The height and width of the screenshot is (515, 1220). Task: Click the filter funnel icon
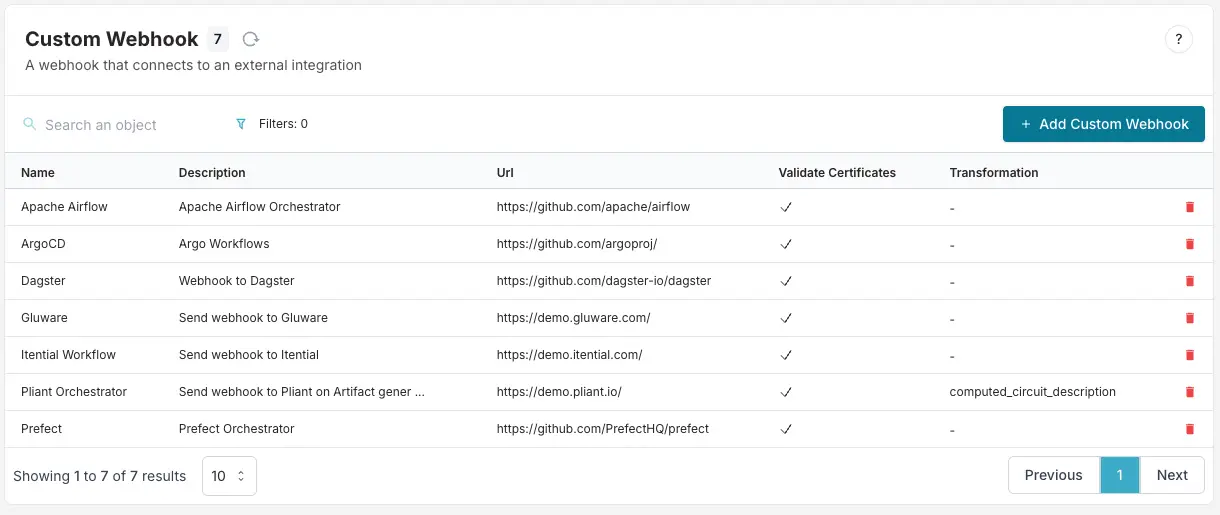[x=240, y=124]
